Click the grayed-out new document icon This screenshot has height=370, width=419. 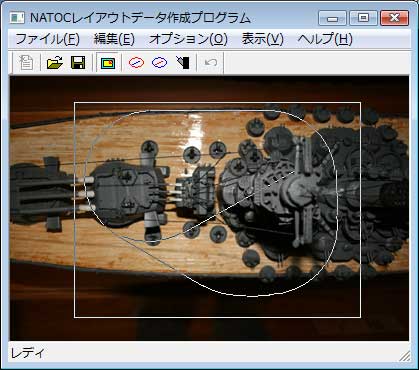pyautogui.click(x=26, y=63)
